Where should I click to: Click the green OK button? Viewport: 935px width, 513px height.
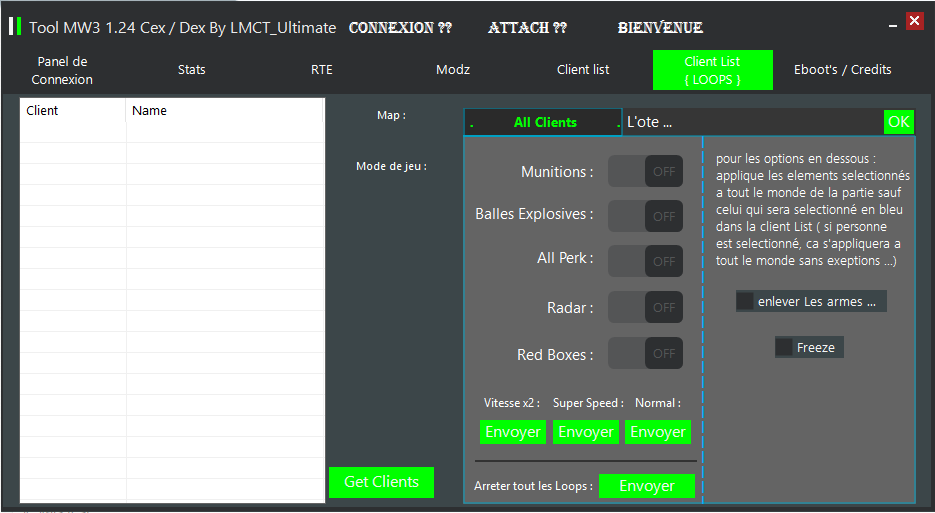pyautogui.click(x=899, y=122)
